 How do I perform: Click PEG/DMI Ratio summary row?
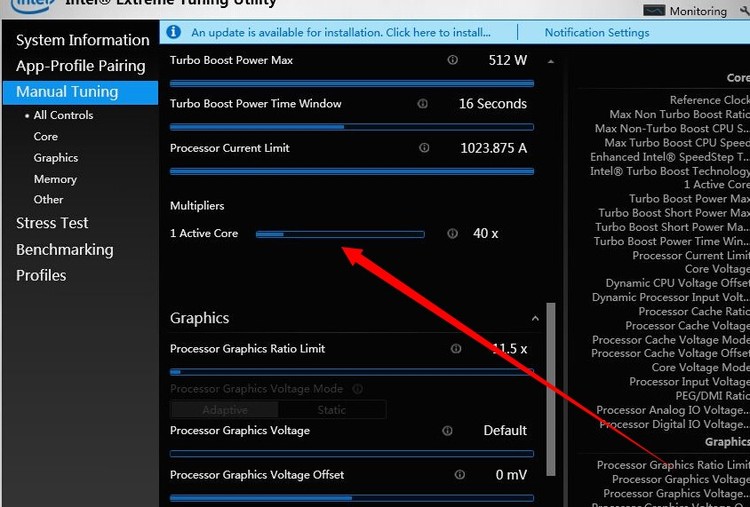(712, 396)
